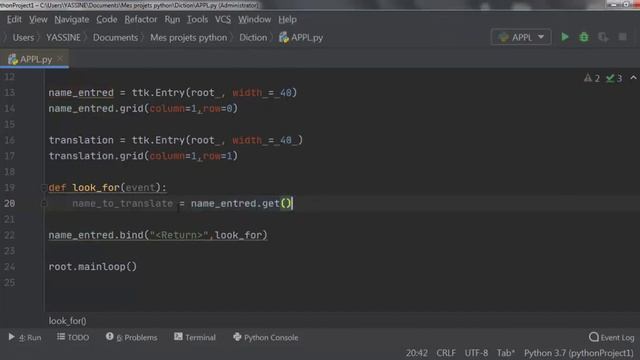Click the event parameter on line 19
This screenshot has width=640, height=360.
coord(140,187)
